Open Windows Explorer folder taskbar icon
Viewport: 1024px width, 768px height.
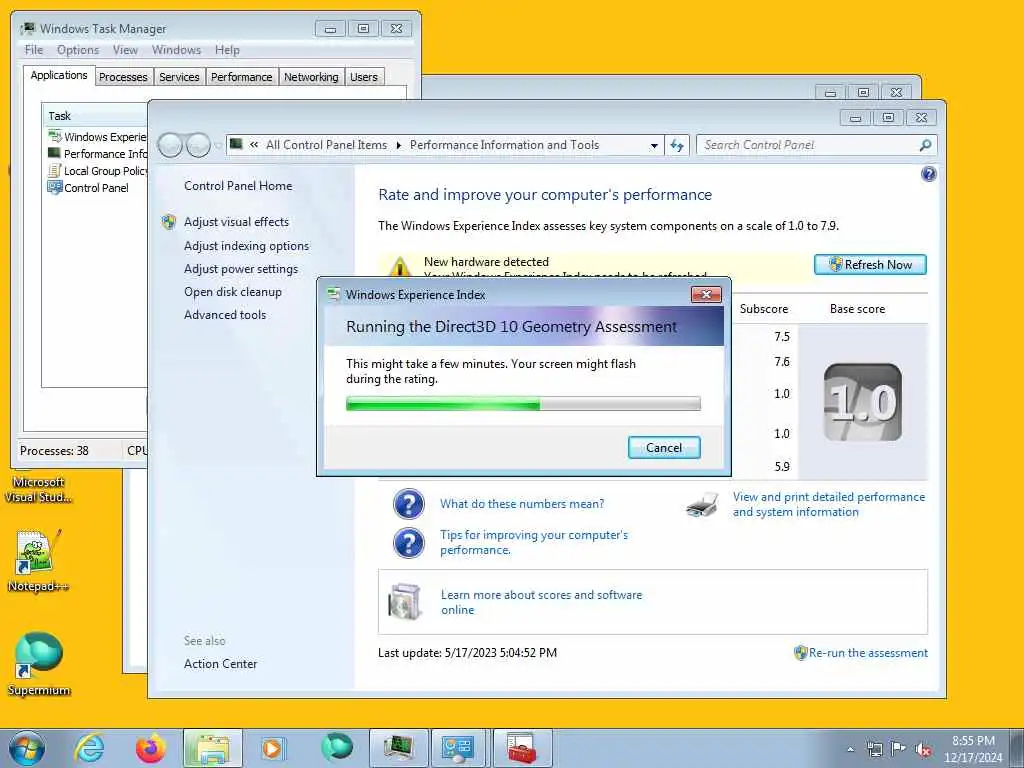(212, 748)
